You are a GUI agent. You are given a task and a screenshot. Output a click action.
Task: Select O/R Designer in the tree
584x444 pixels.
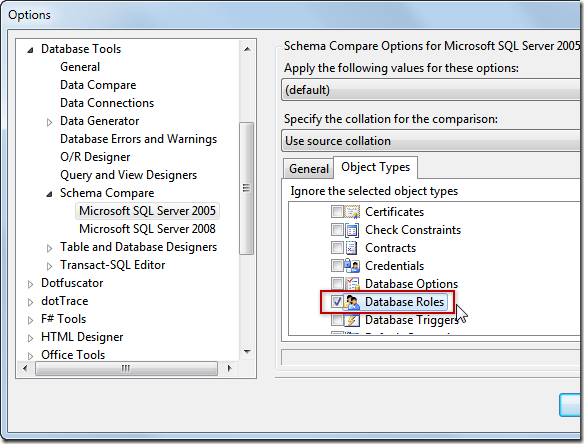click(x=95, y=157)
